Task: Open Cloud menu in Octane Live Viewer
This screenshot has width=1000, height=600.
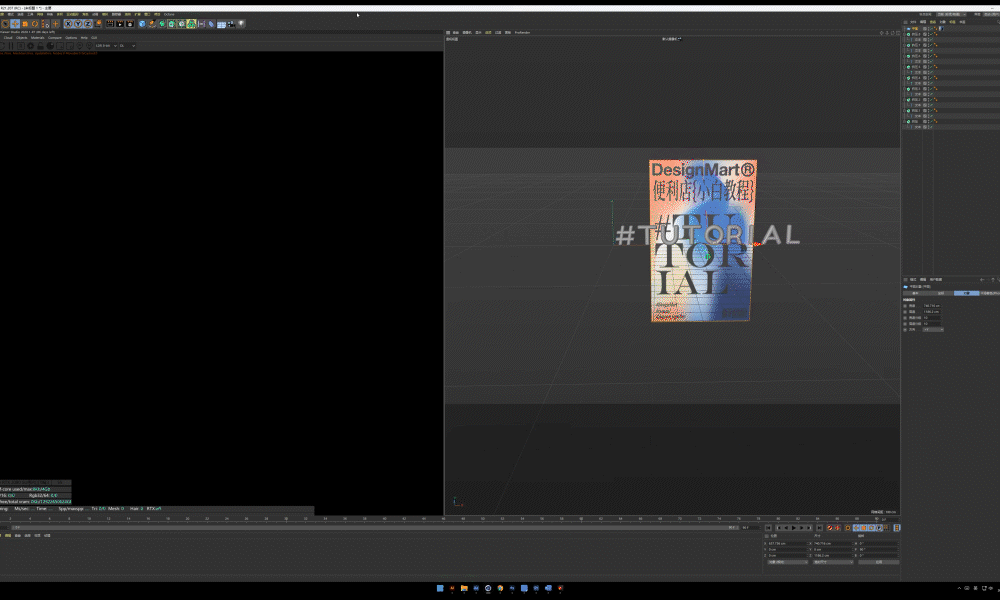Action: 8,38
